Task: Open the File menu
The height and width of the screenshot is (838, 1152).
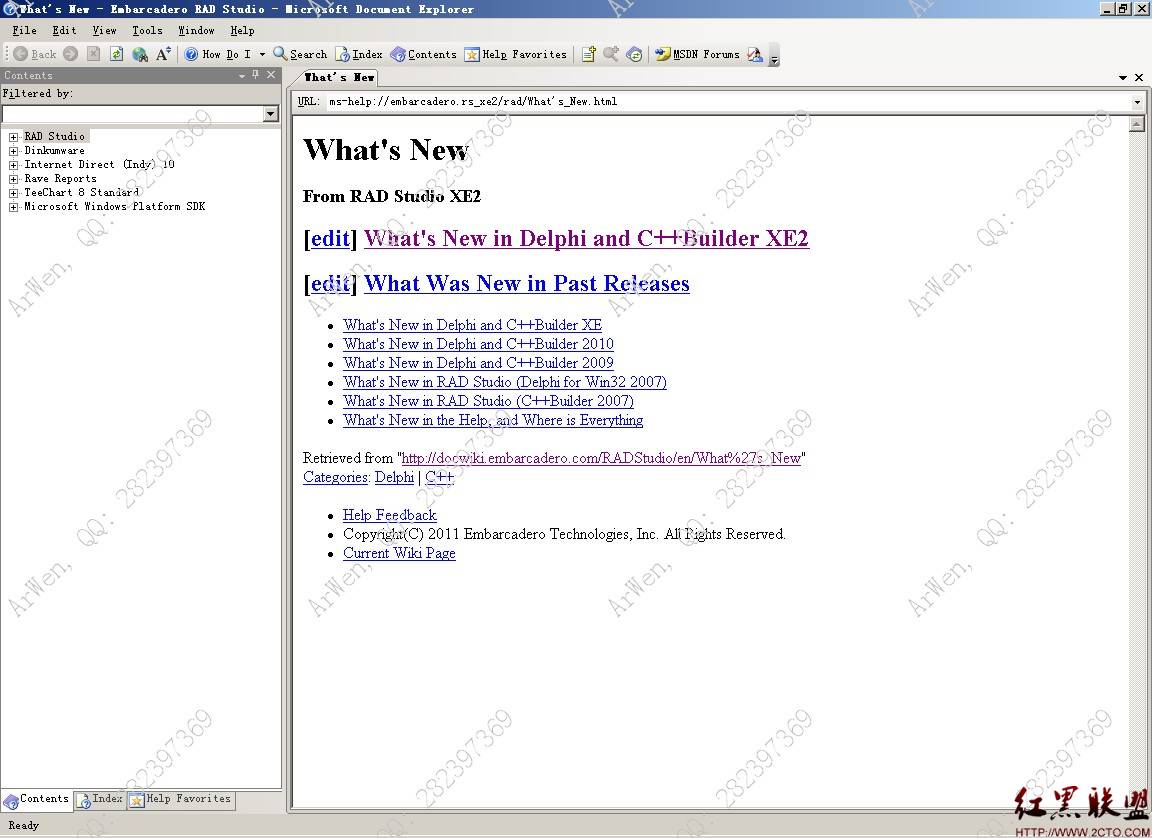Action: pos(24,30)
